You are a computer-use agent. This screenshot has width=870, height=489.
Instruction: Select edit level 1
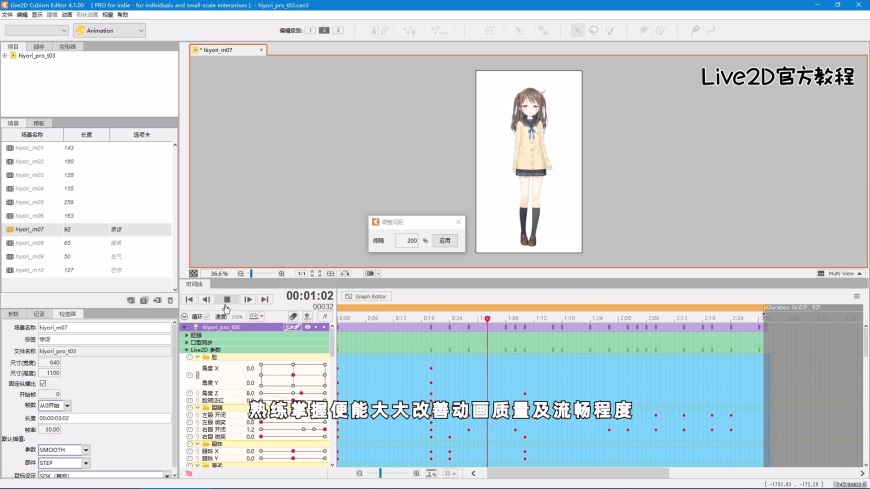310,31
